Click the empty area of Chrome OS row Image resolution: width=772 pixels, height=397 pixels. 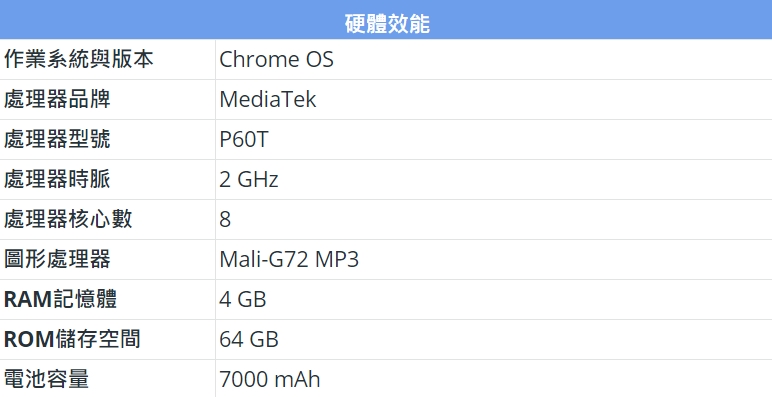click(551, 60)
